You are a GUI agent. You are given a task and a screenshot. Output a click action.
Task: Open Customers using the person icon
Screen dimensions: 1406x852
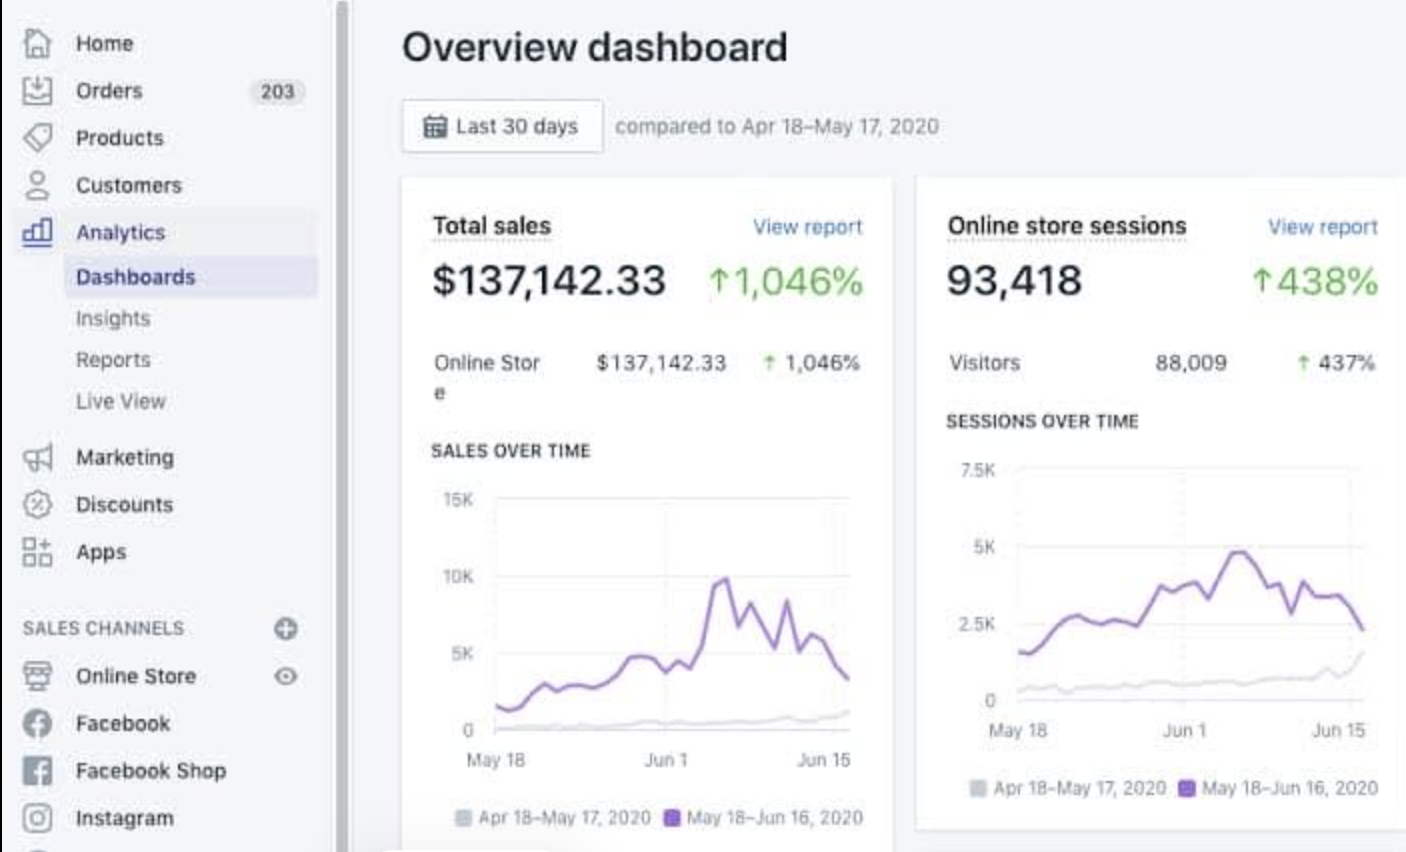click(37, 185)
